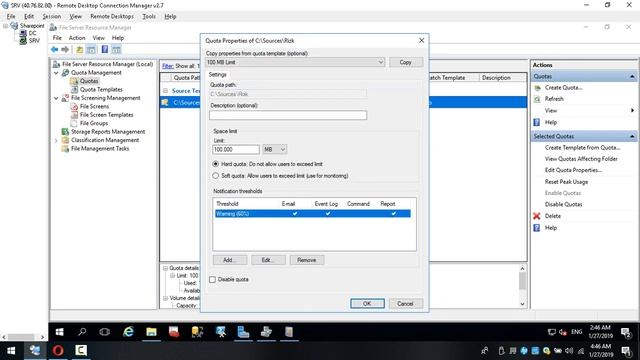
Task: Collapse the Sharepoint group in RDCMan tree
Action: 5,26
